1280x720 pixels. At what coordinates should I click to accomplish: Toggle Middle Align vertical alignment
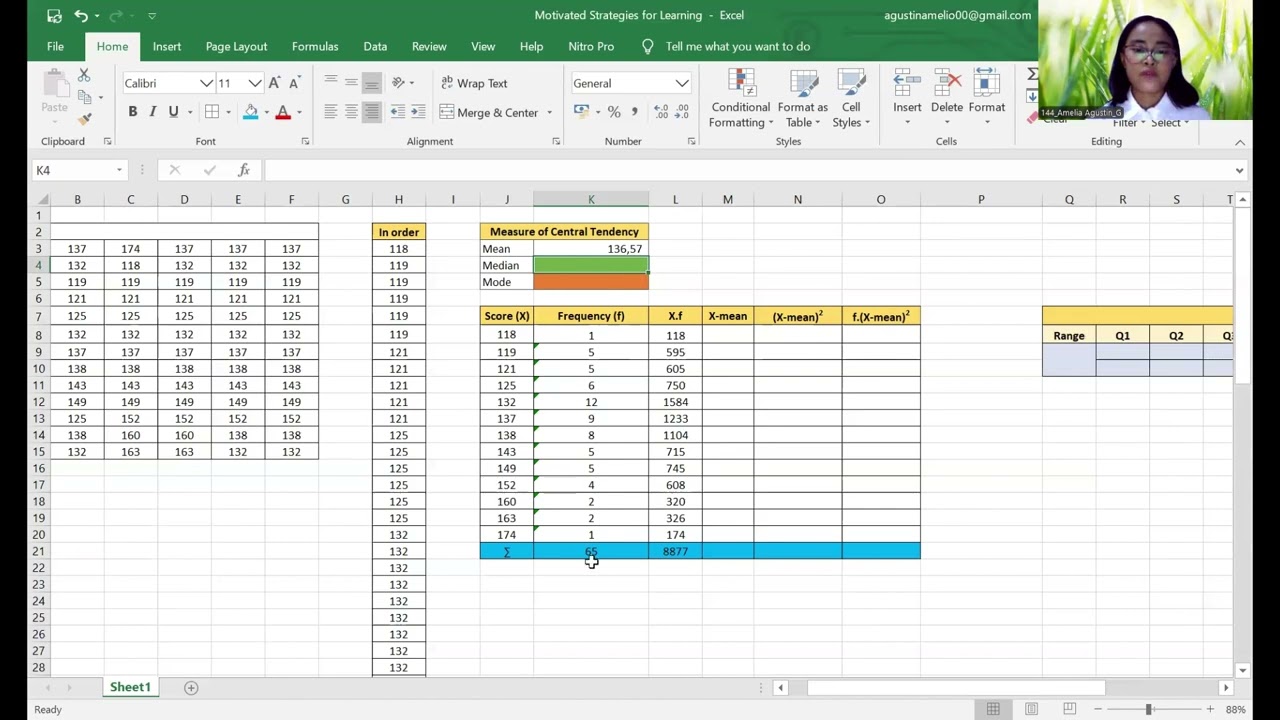click(351, 83)
